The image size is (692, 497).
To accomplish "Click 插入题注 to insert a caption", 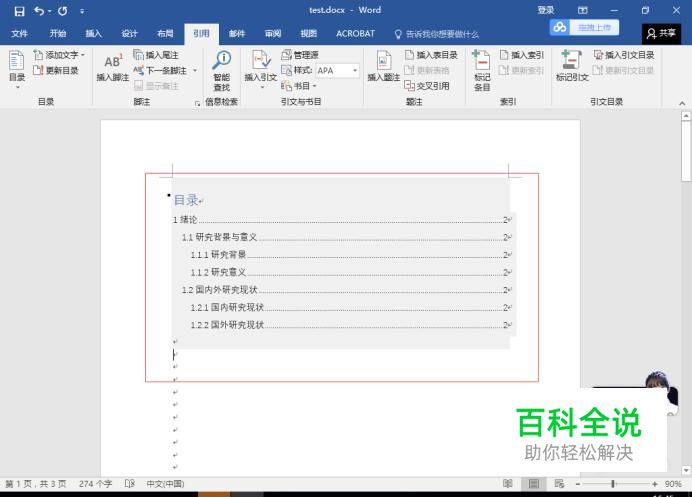I will click(384, 66).
